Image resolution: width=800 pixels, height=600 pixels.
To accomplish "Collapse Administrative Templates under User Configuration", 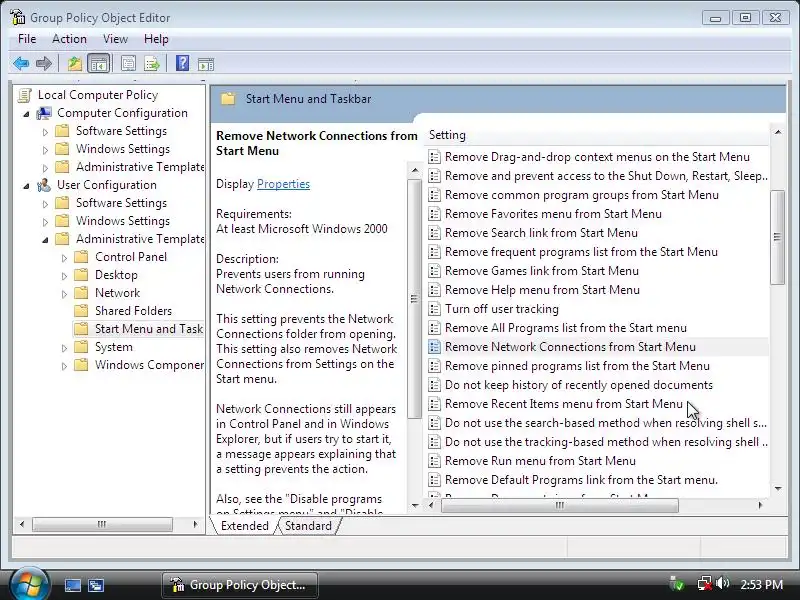I will click(x=45, y=240).
